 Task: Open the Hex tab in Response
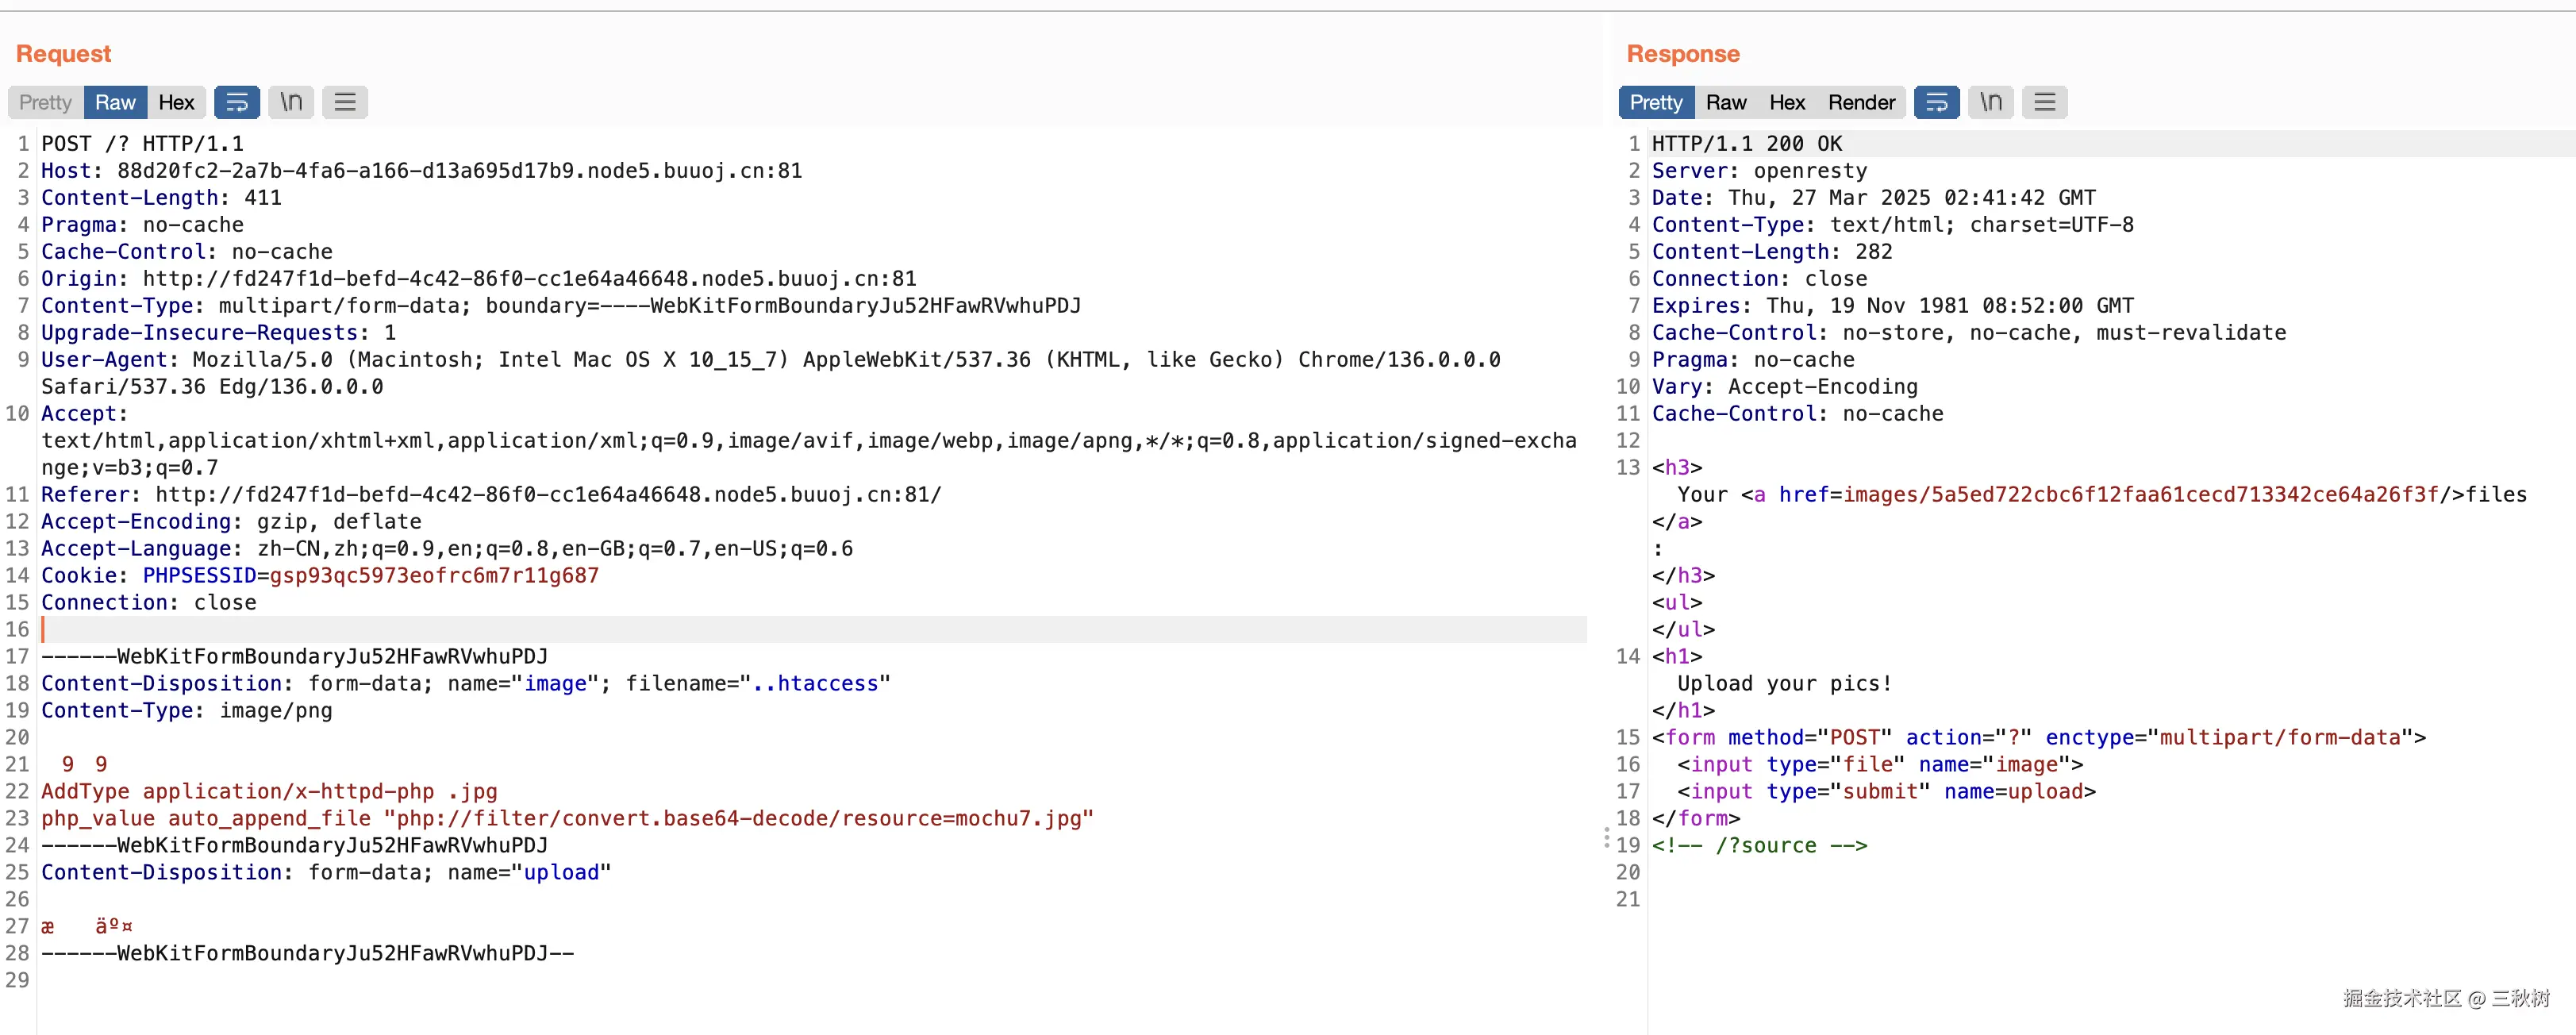coord(1786,102)
